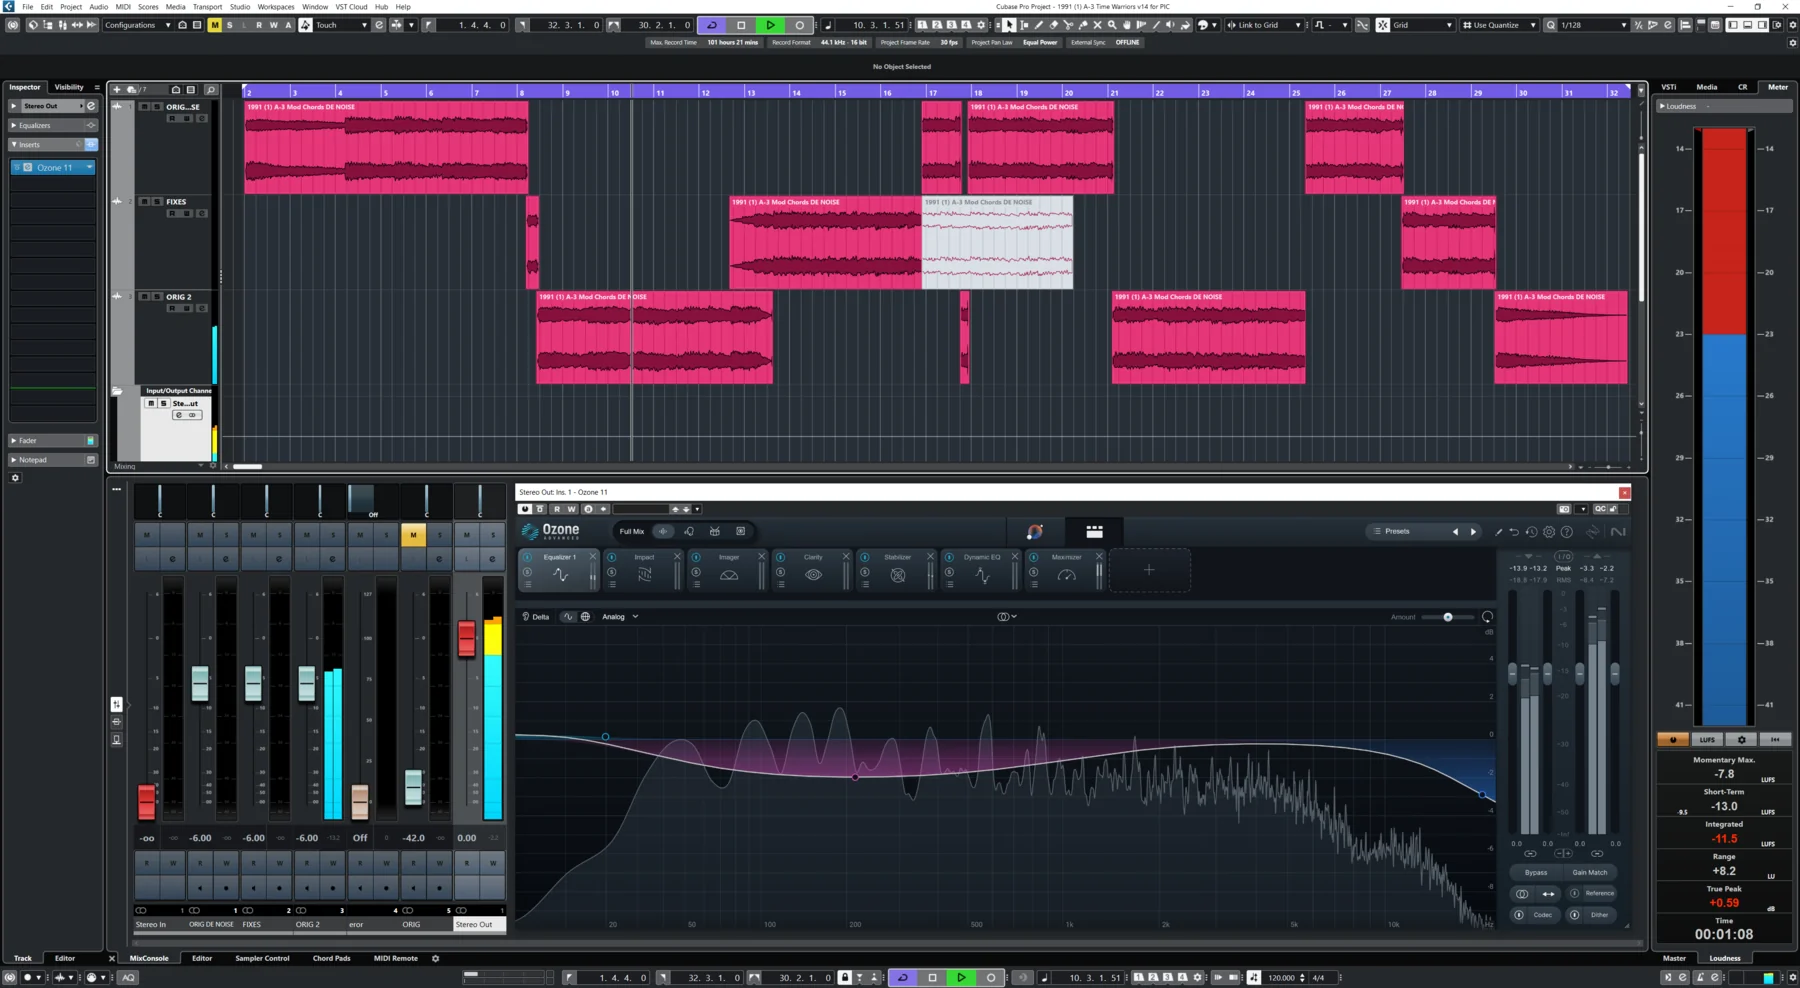Open Ozone help question mark icon

(x=1567, y=532)
